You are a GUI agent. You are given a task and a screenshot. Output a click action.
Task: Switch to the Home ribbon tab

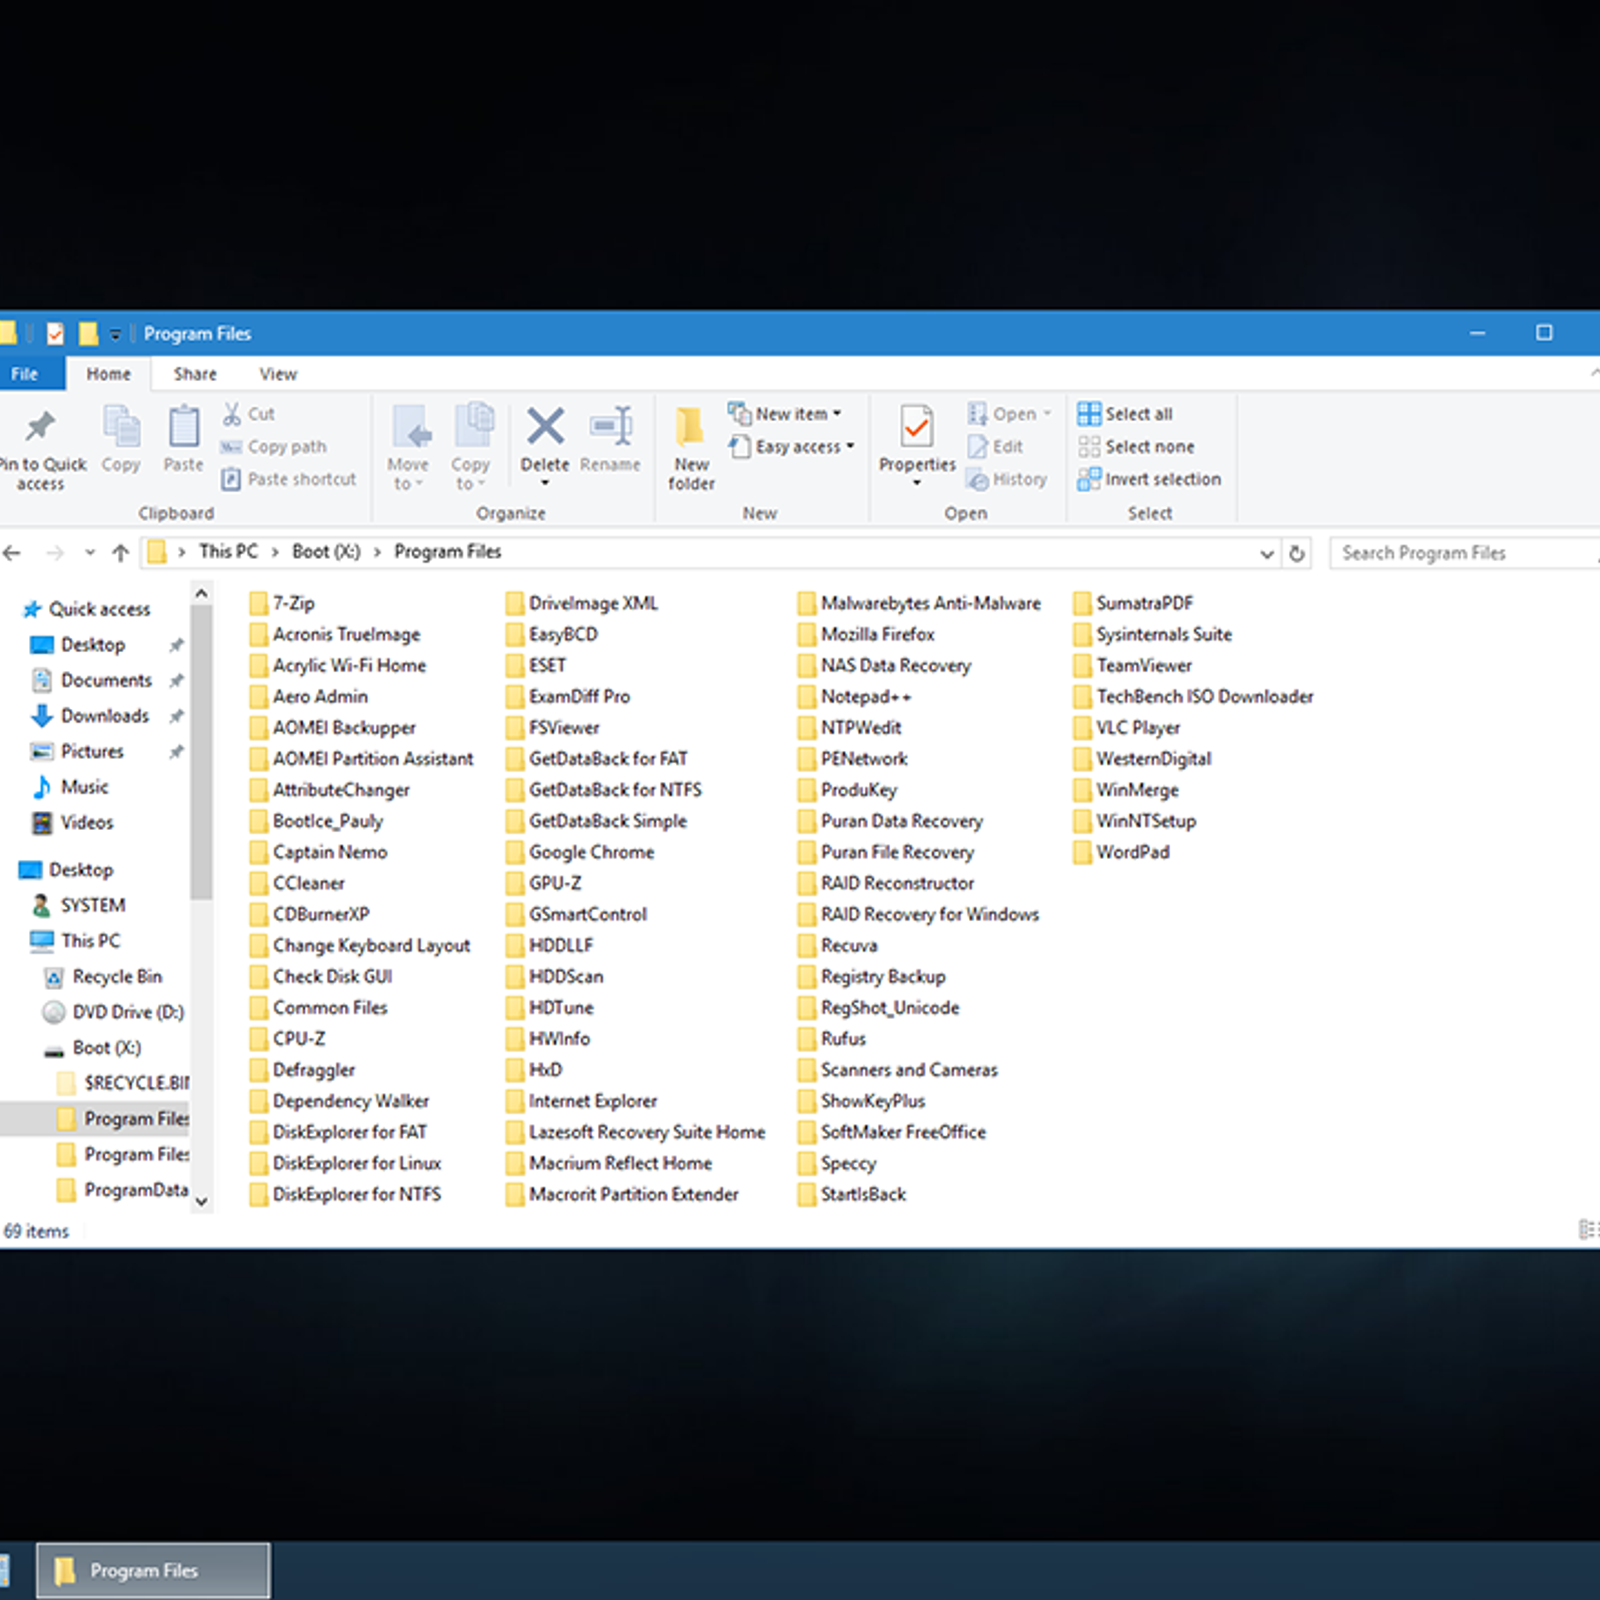pos(108,374)
